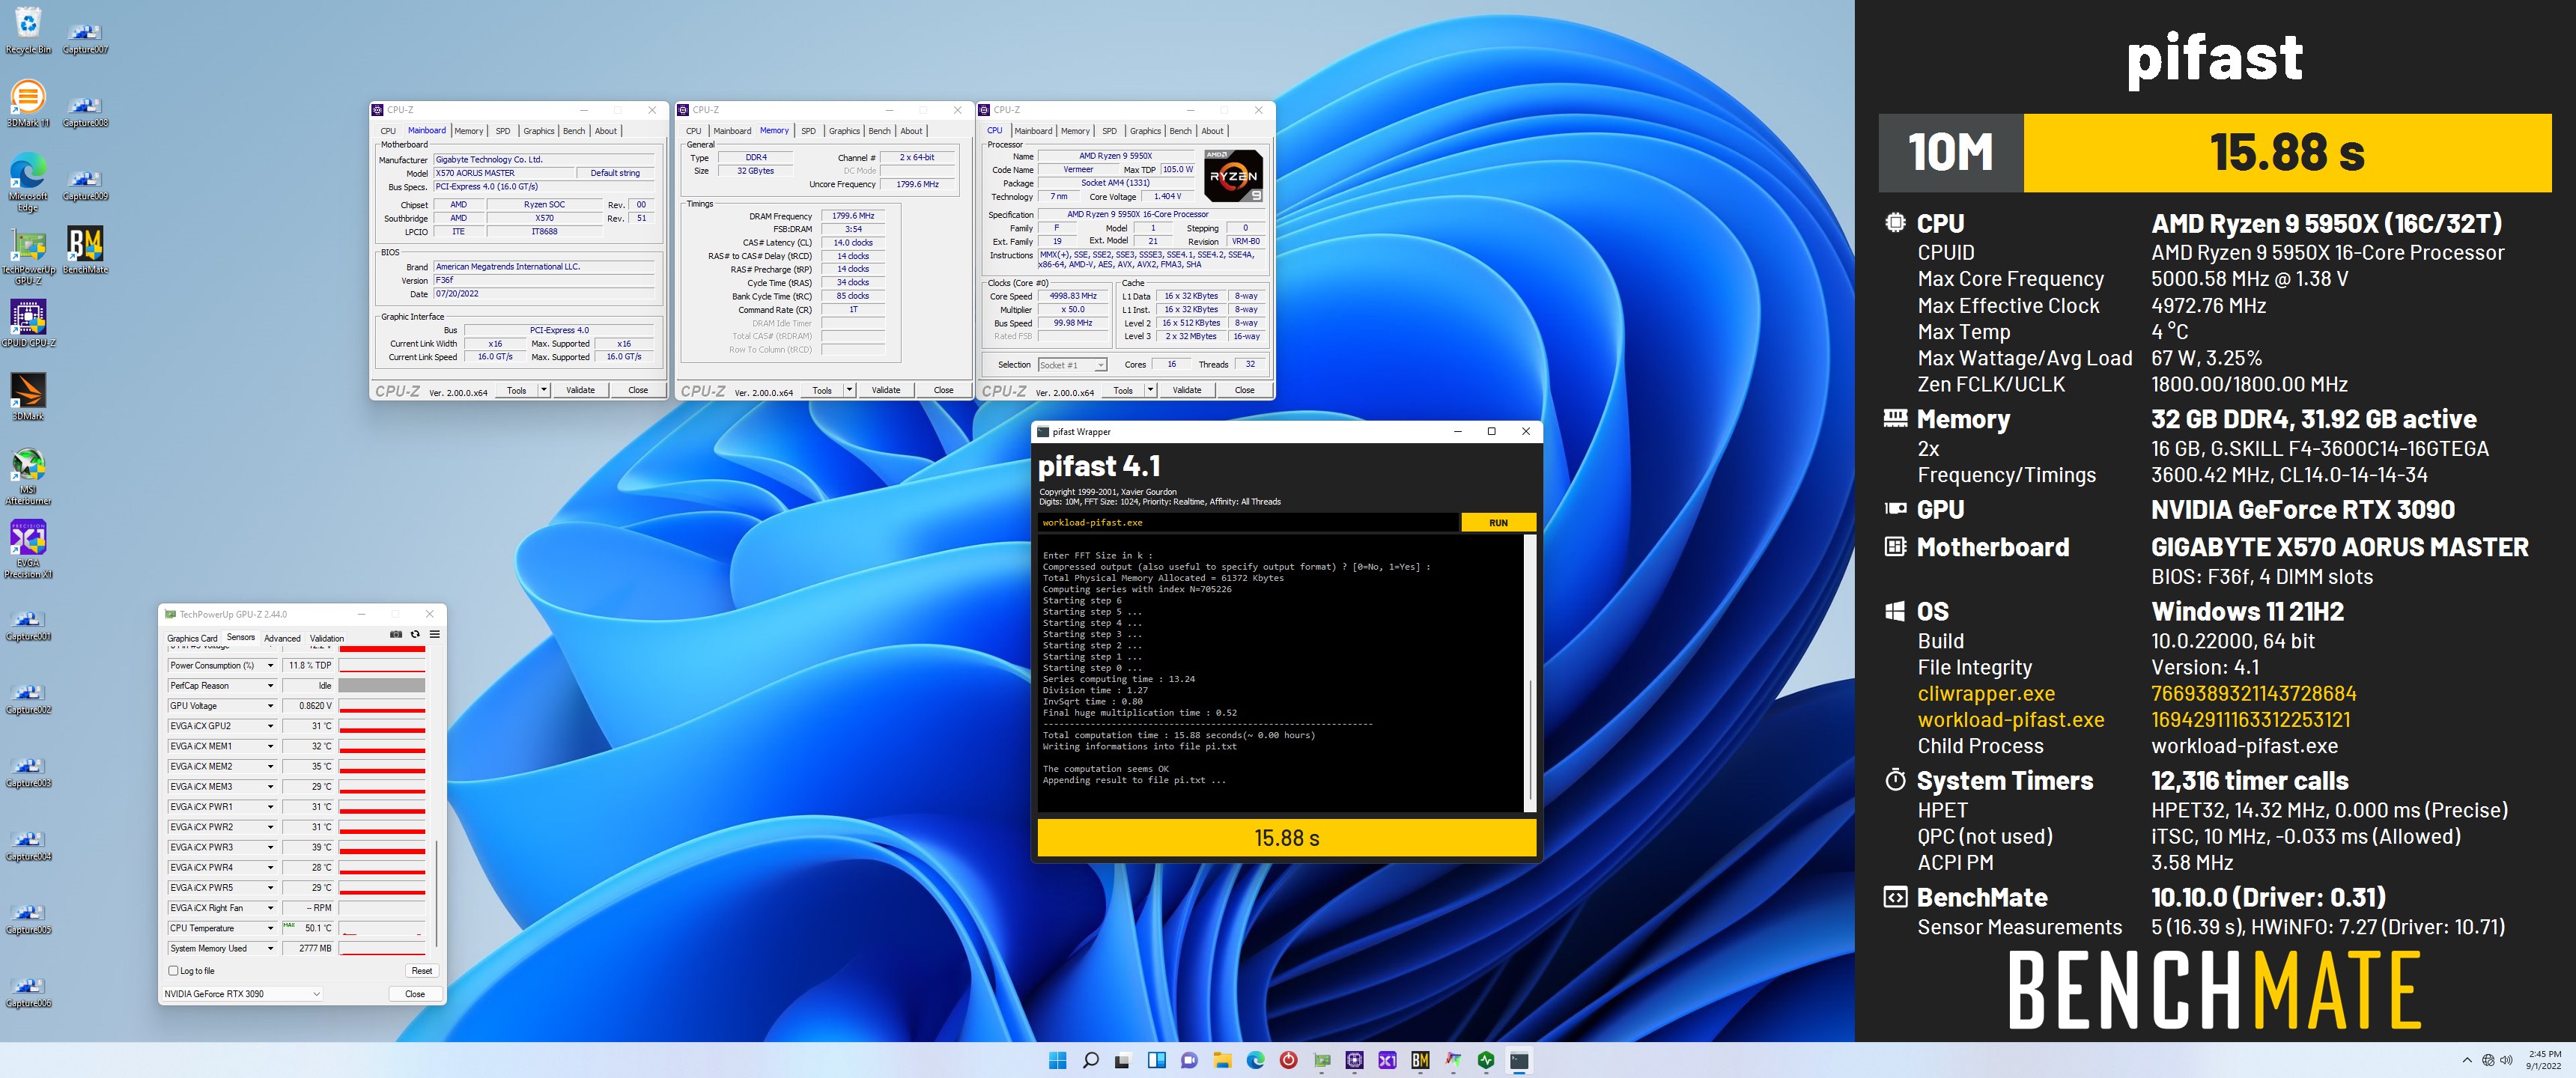Select the Microsoft Edge desktop shortcut
The image size is (2576, 1078).
pos(28,182)
